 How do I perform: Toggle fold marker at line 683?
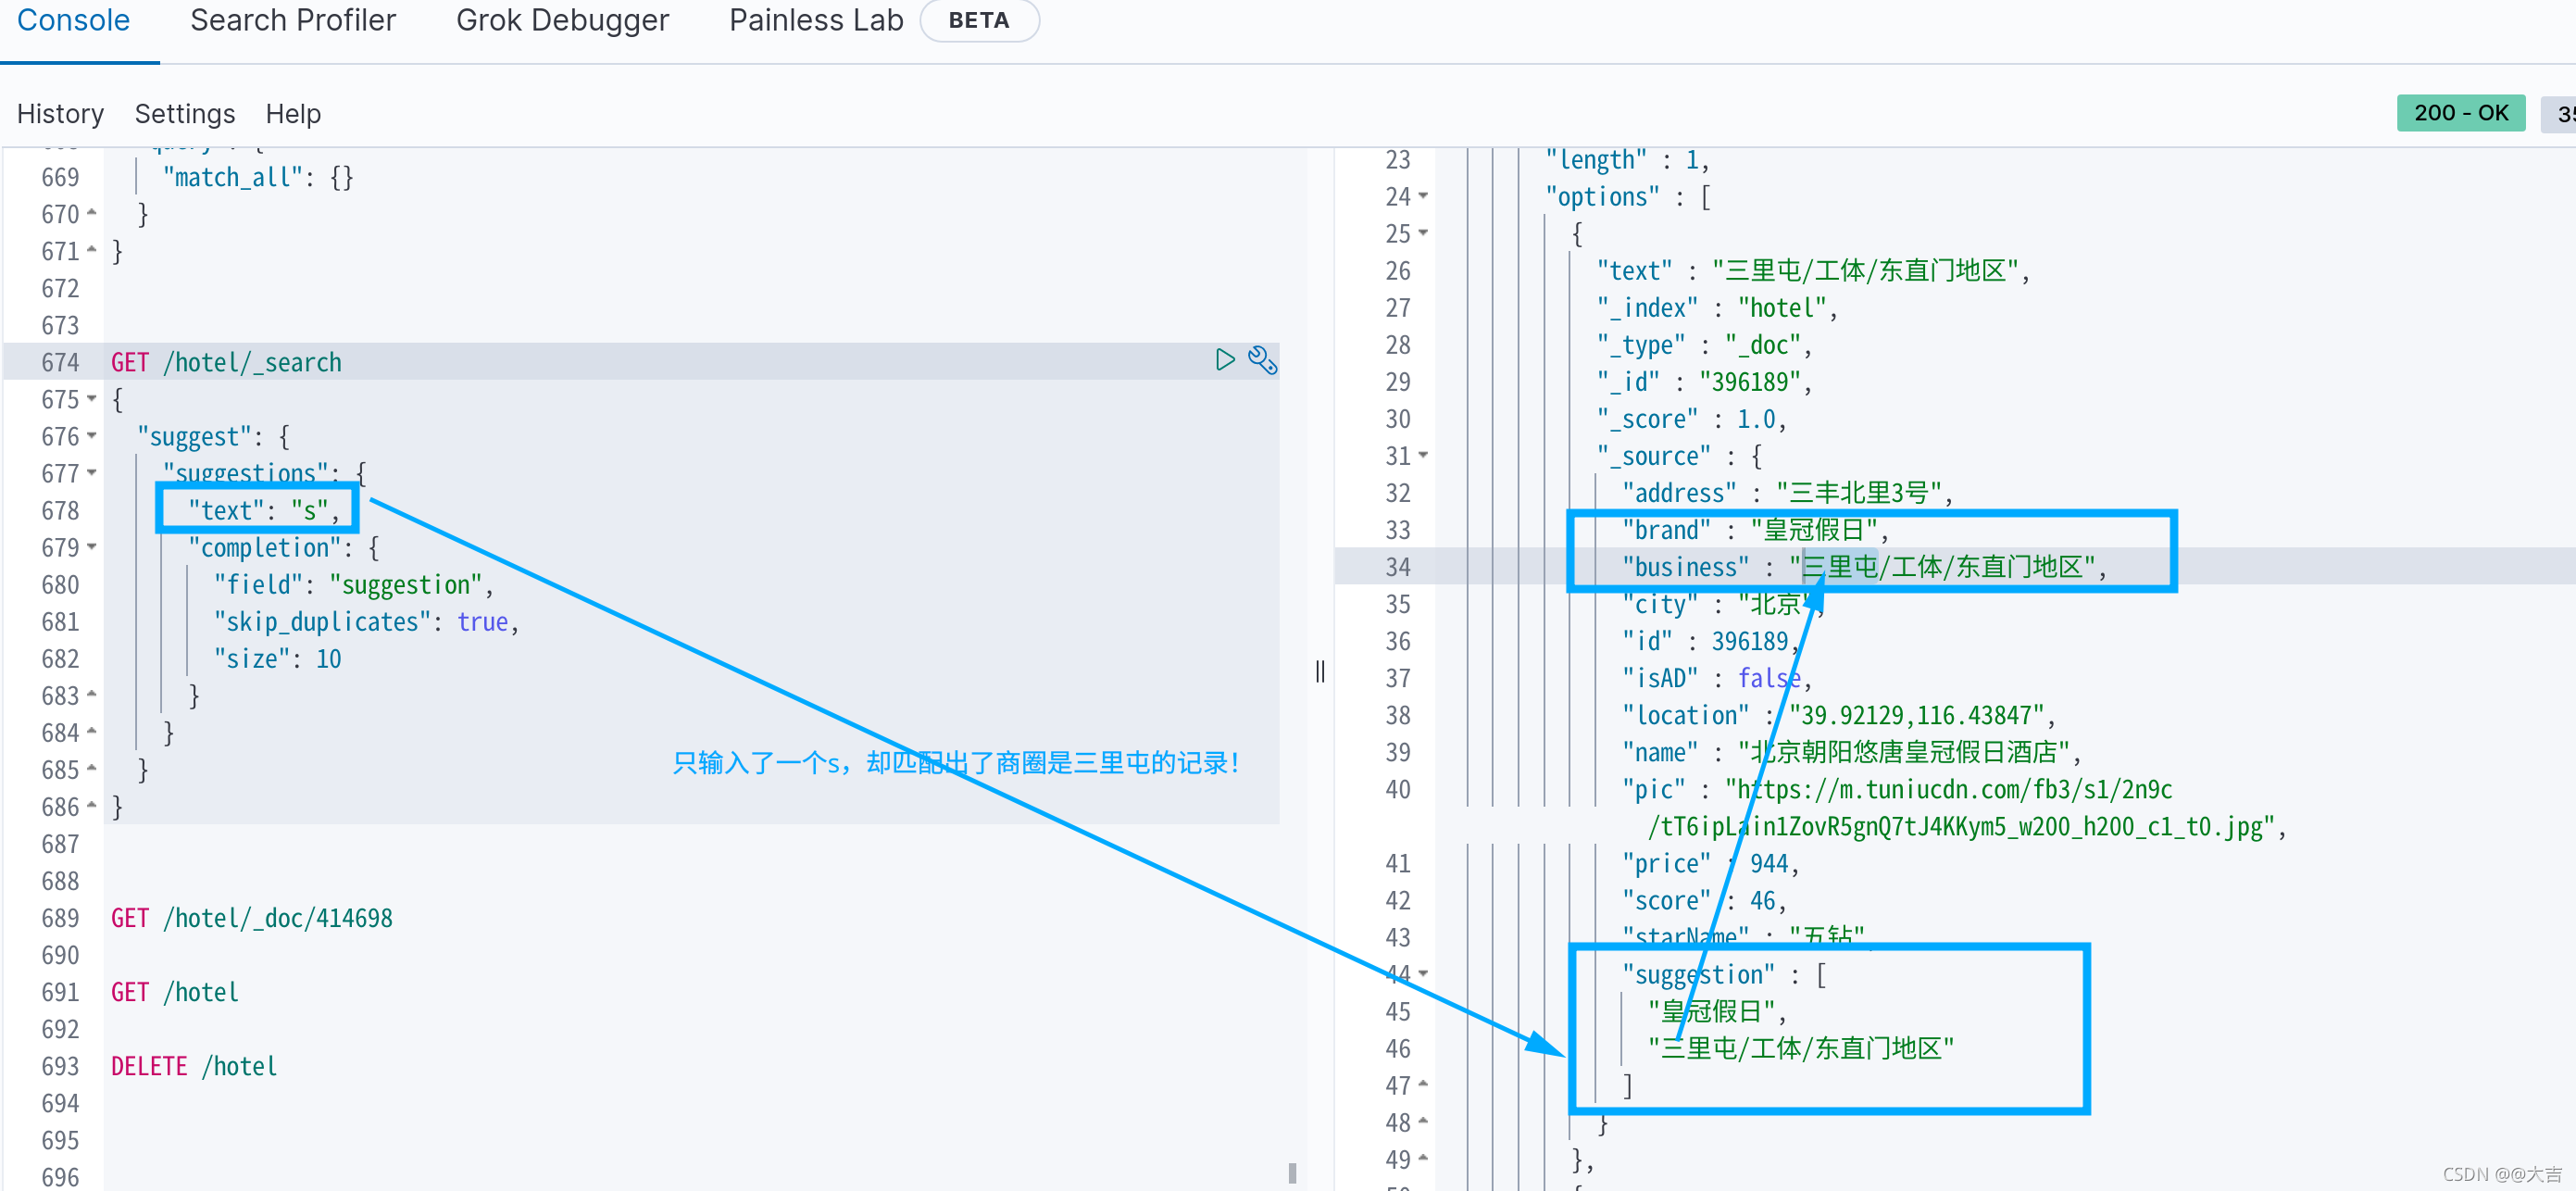92,694
